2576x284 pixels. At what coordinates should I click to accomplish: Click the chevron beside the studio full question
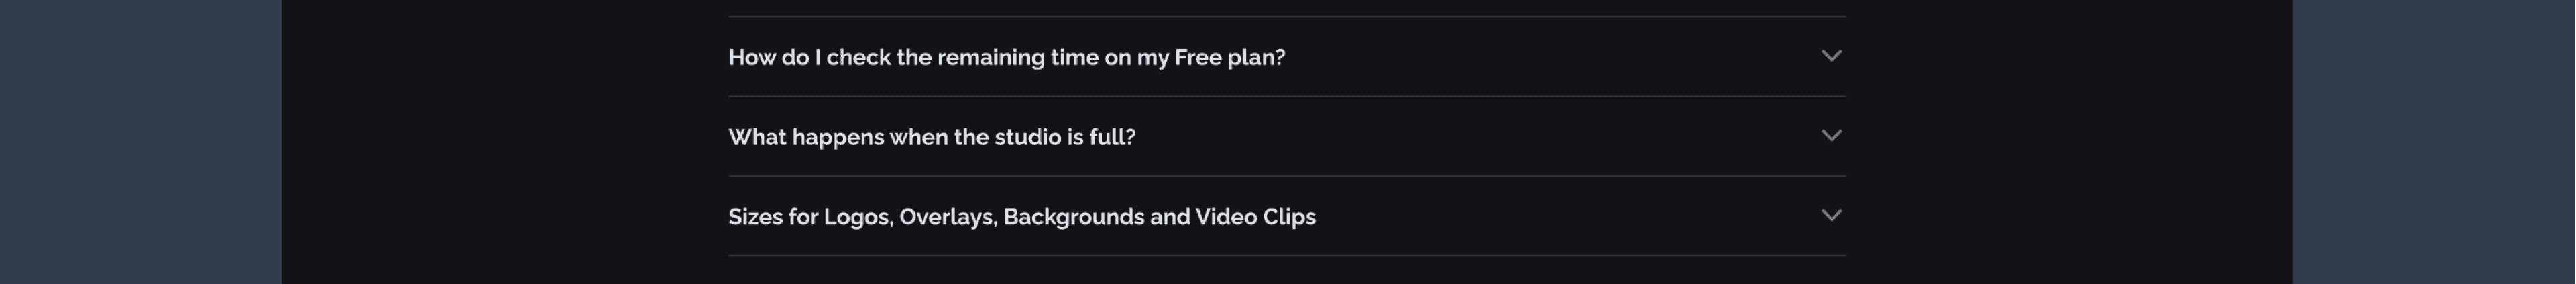[1830, 136]
